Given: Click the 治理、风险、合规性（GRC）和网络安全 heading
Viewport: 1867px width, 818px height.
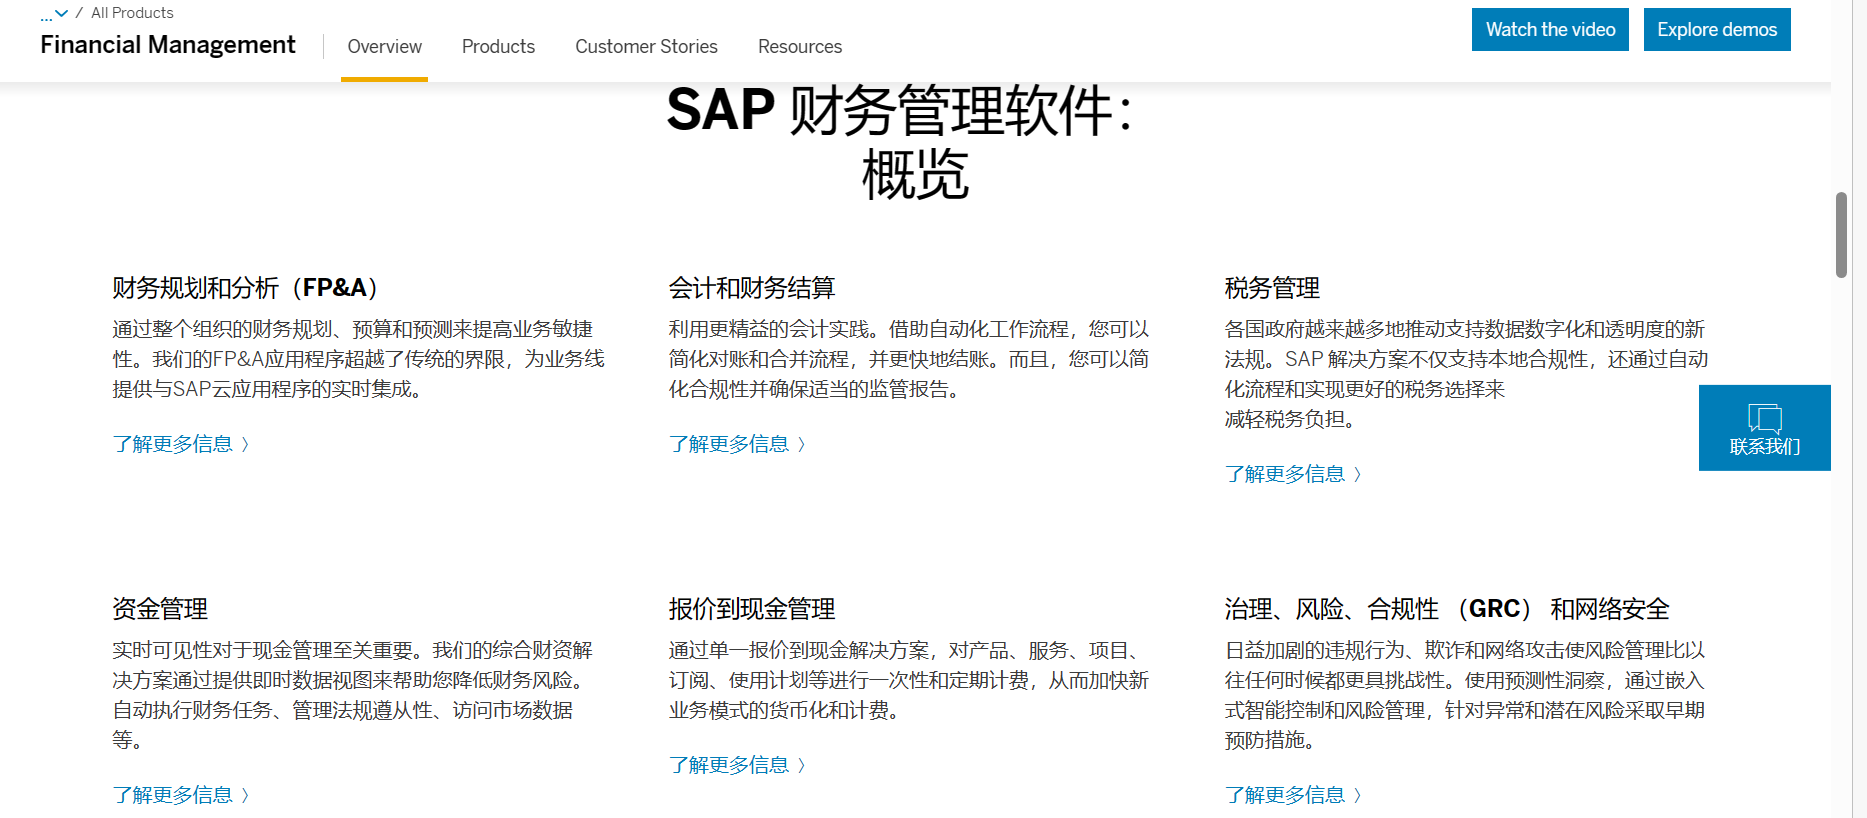Looking at the screenshot, I should coord(1447,609).
